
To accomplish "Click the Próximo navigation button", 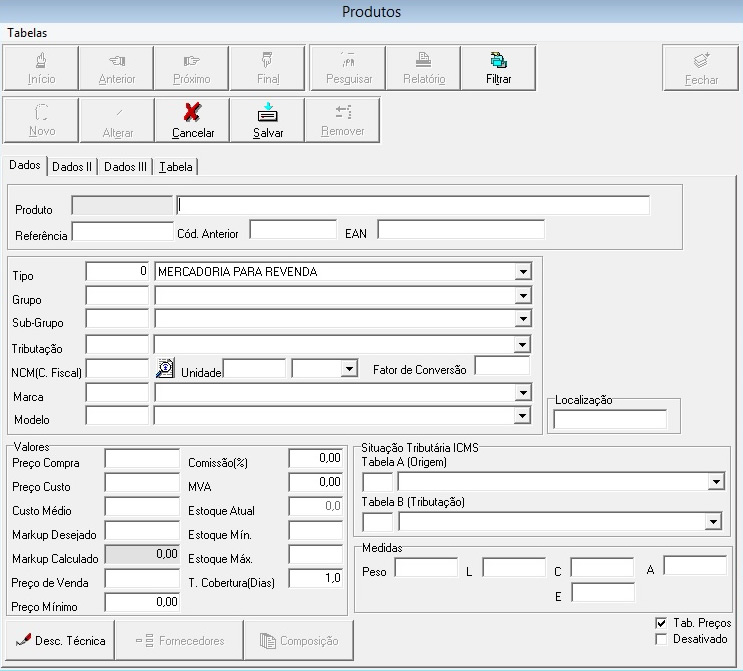I will pos(191,68).
